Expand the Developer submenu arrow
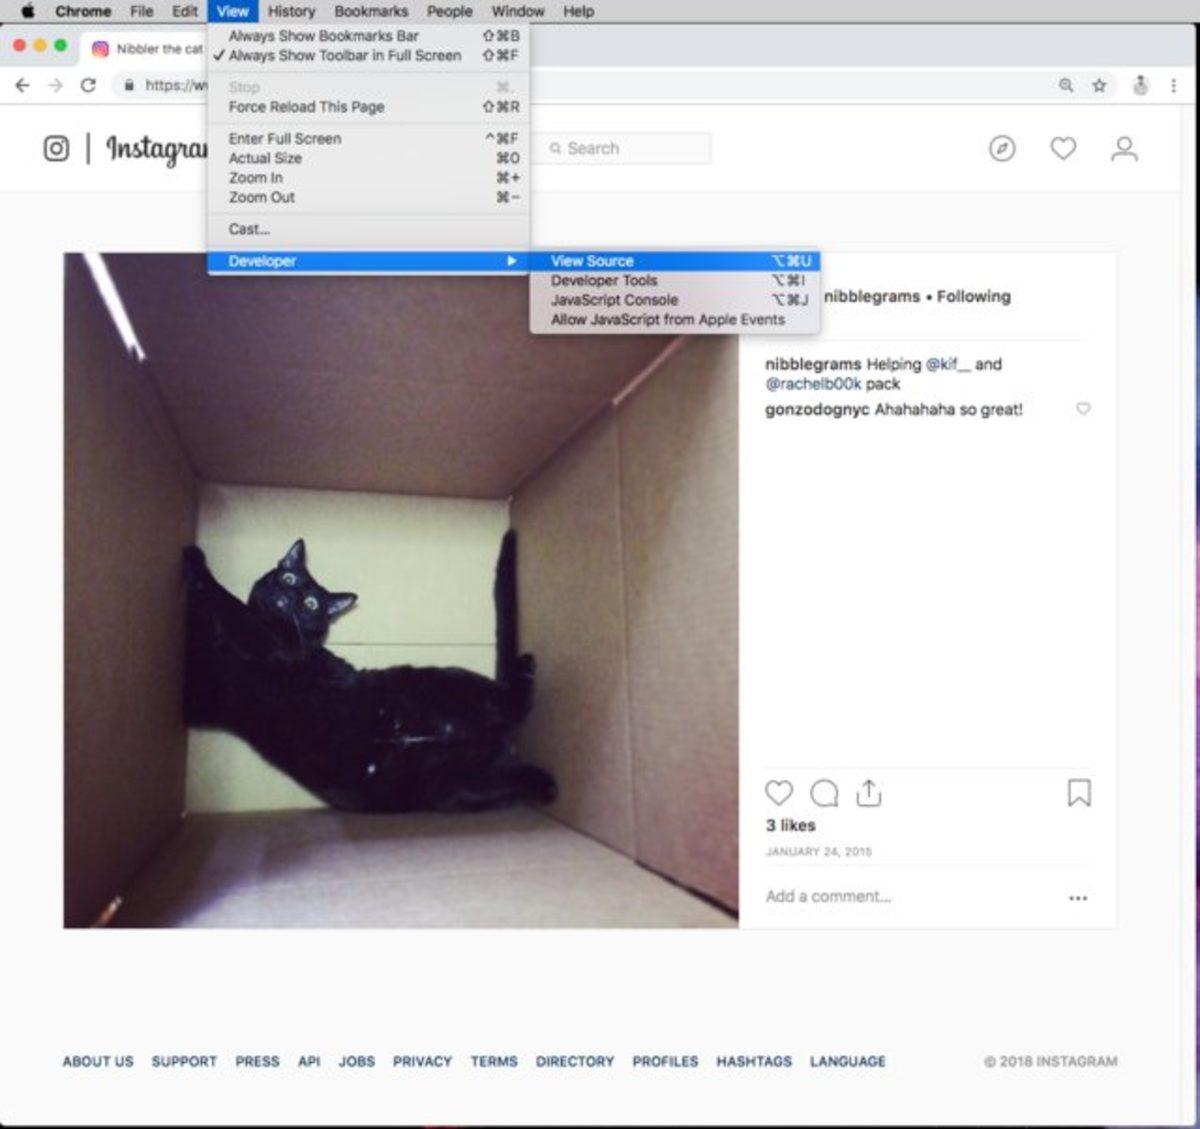The width and height of the screenshot is (1200, 1129). coord(513,260)
